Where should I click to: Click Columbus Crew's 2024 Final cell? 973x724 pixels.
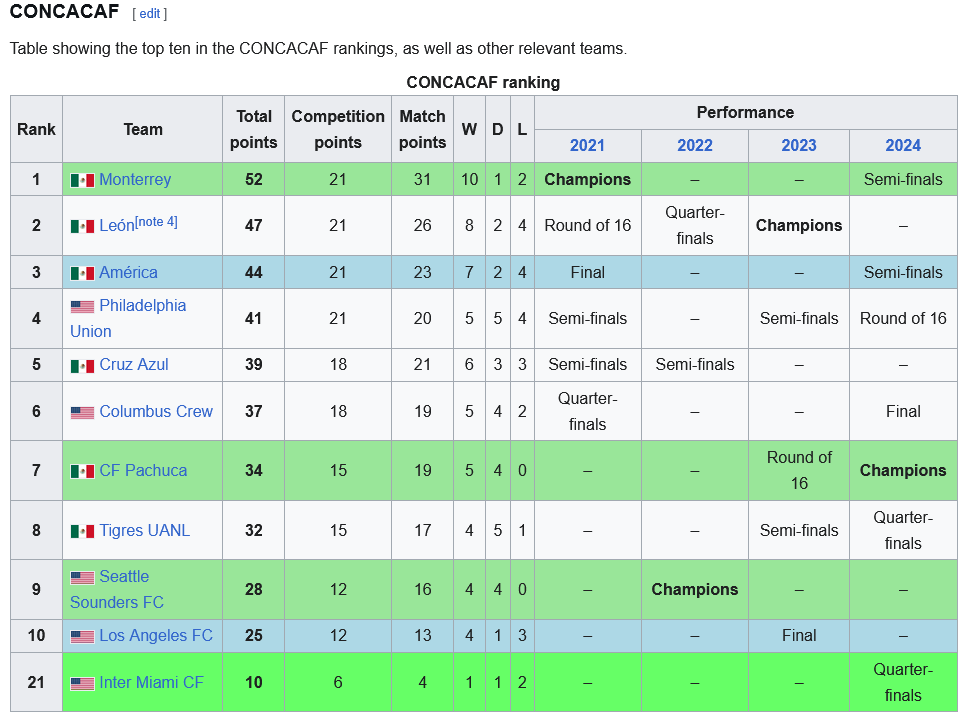click(903, 411)
